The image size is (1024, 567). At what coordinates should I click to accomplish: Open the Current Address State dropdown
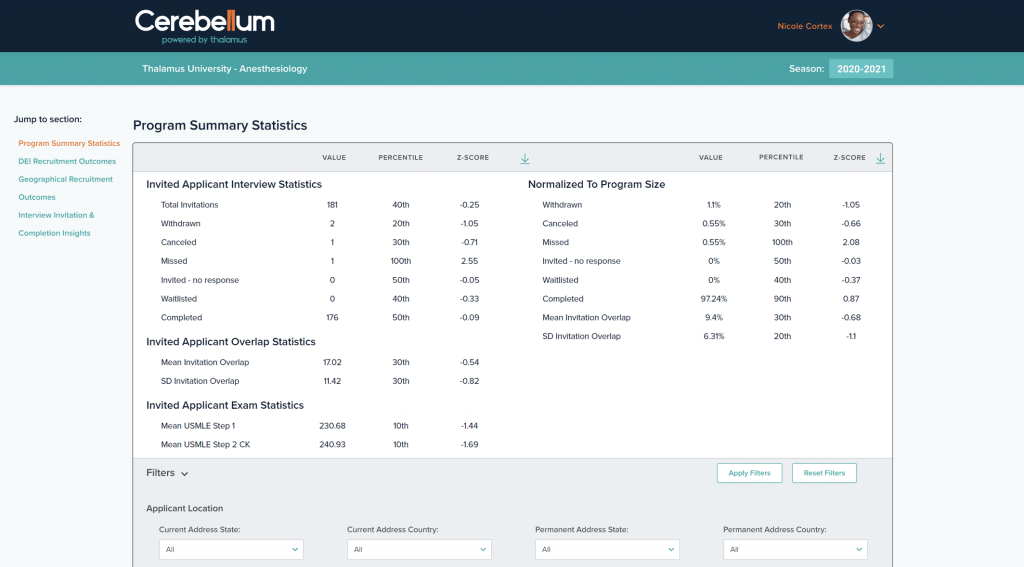click(x=231, y=549)
